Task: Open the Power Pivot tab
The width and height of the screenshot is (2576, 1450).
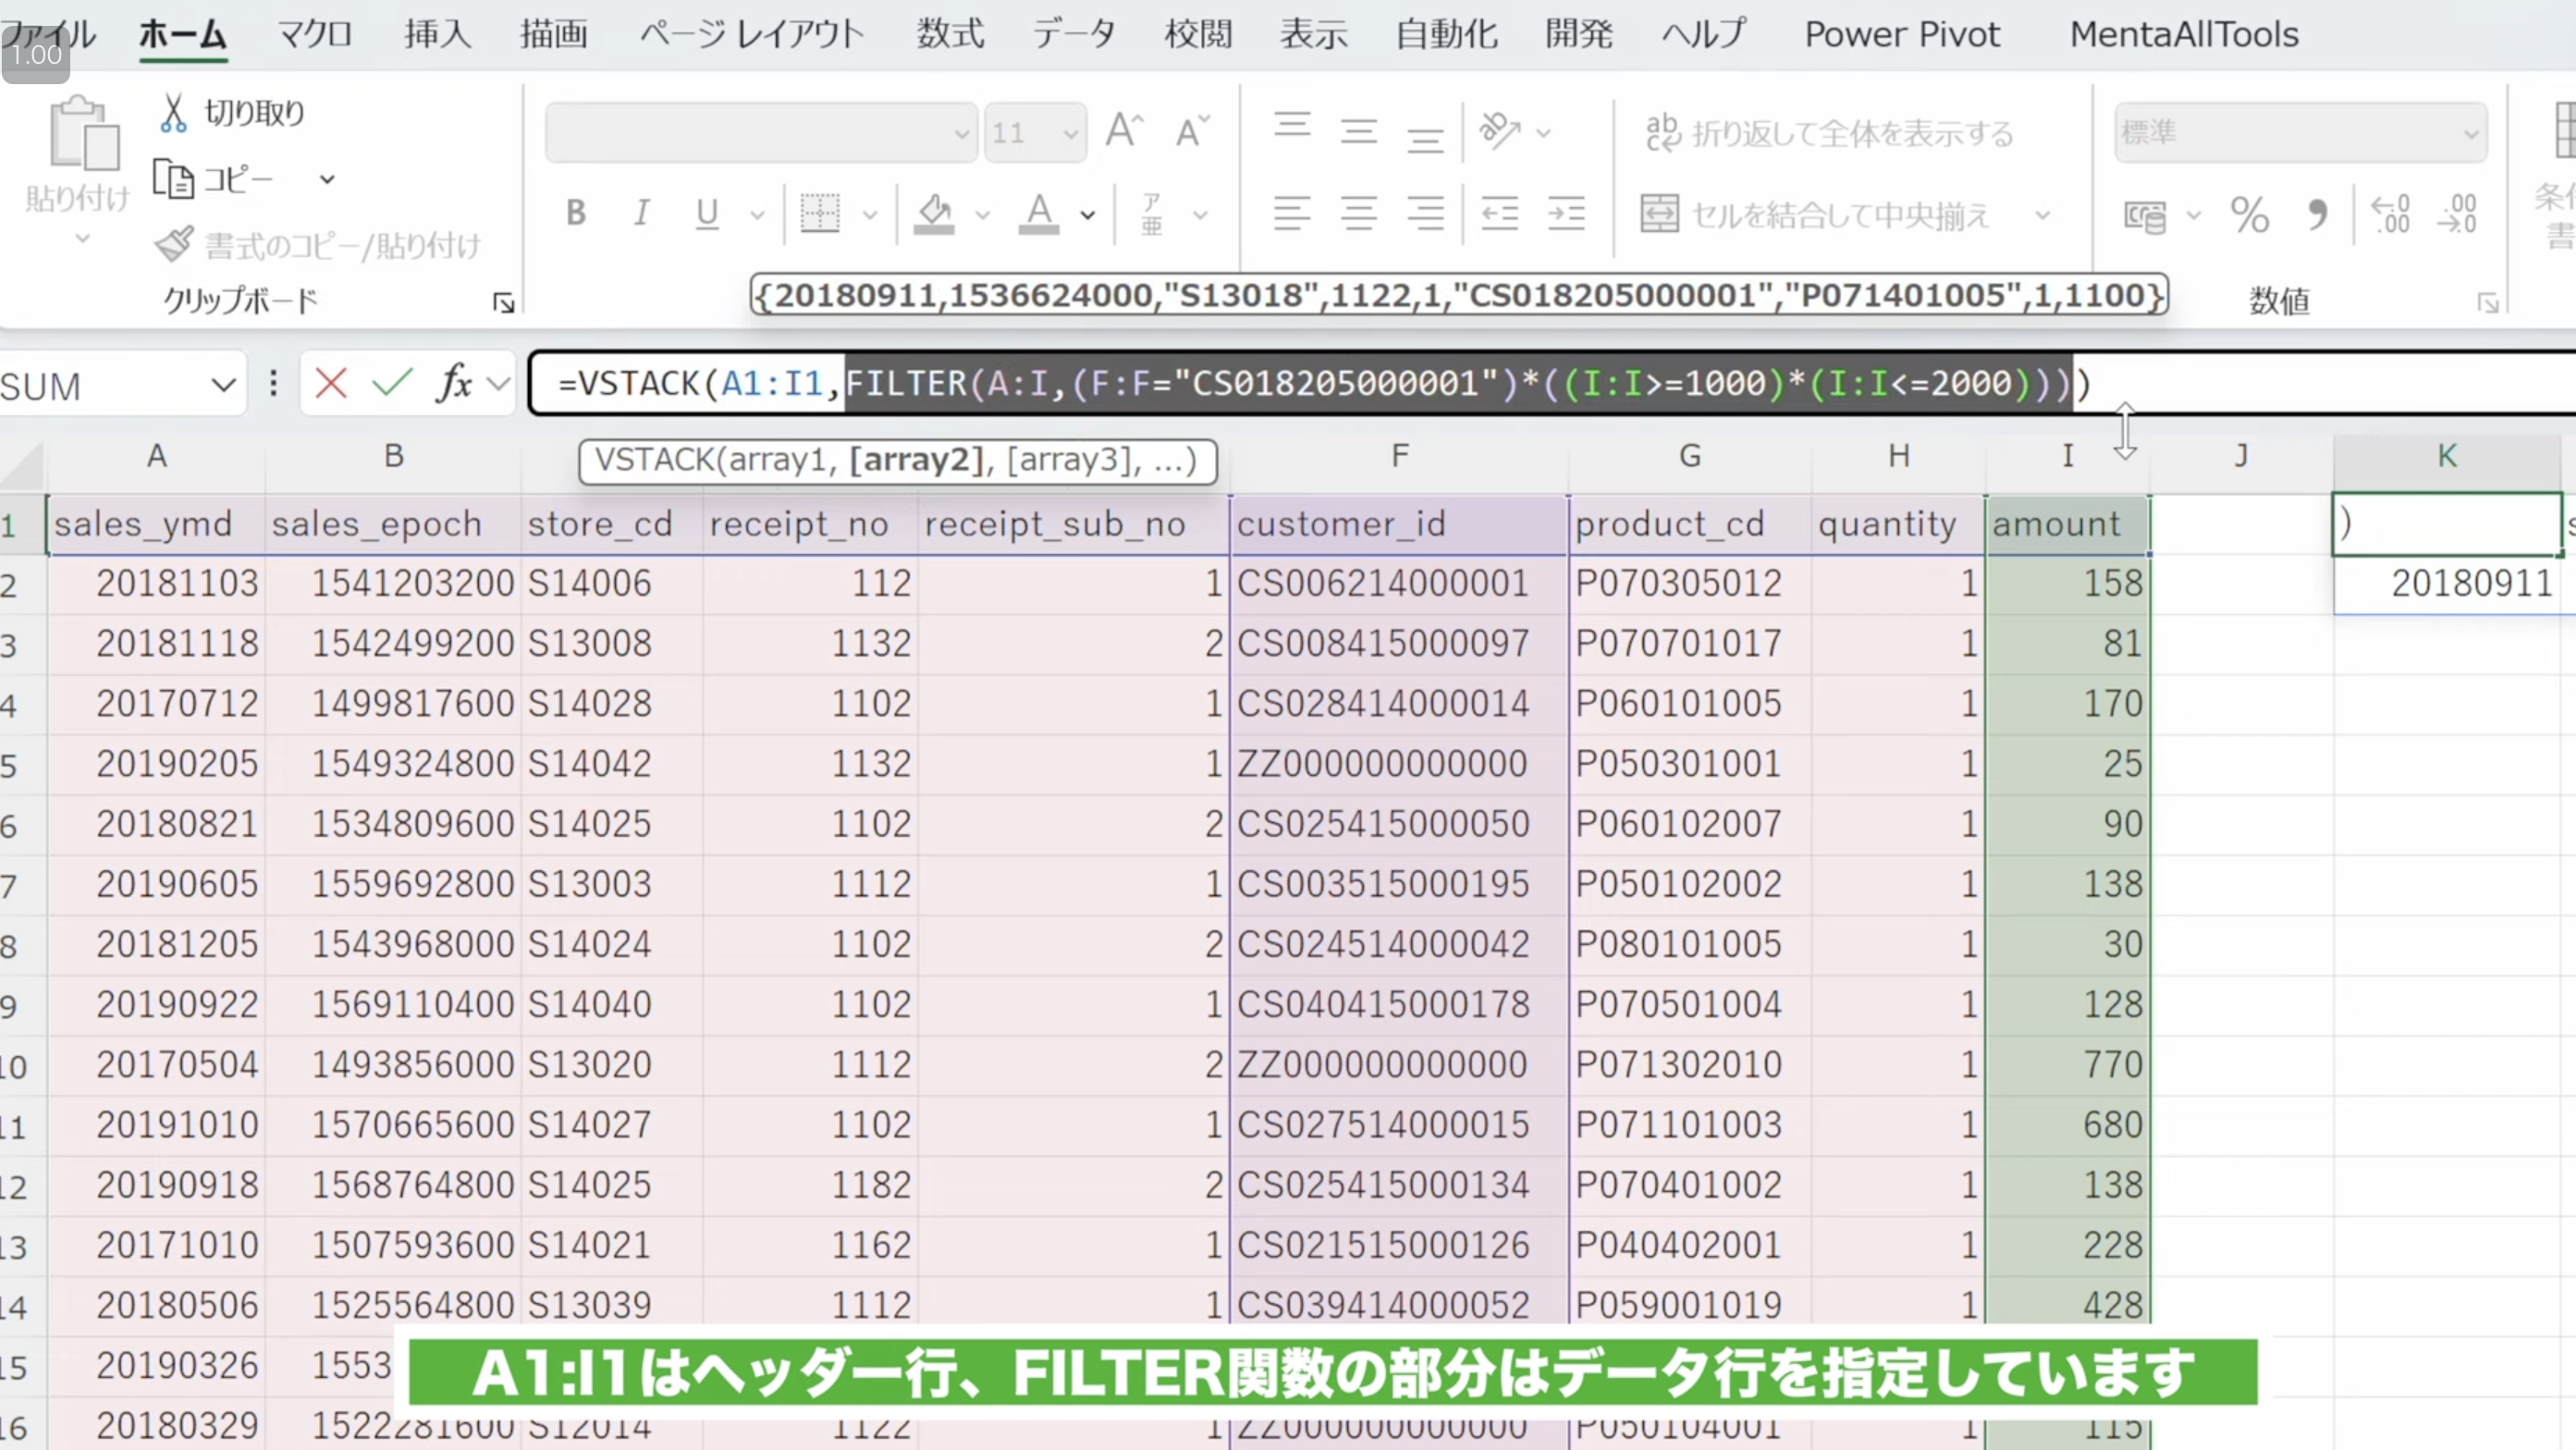Action: pyautogui.click(x=1902, y=35)
